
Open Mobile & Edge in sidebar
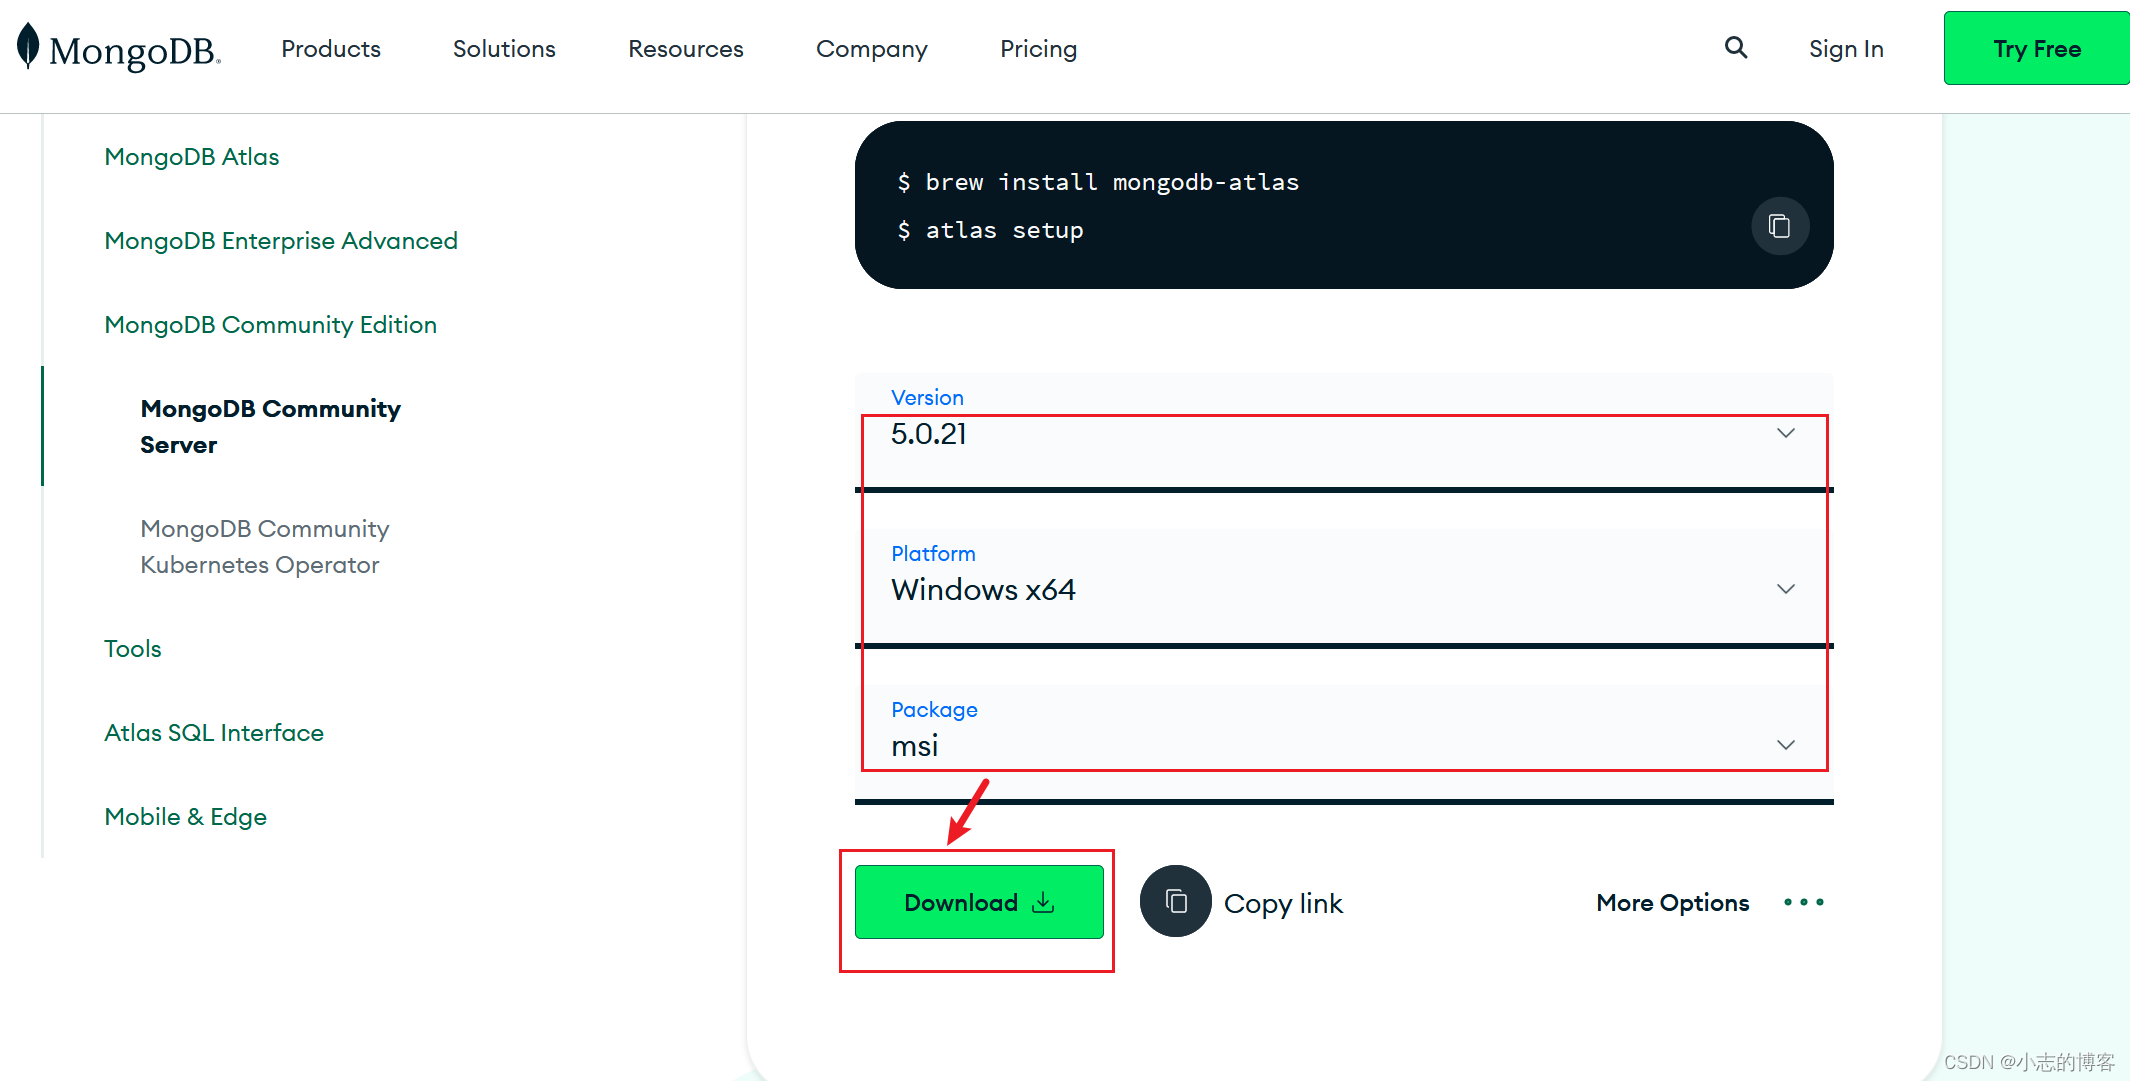[186, 817]
